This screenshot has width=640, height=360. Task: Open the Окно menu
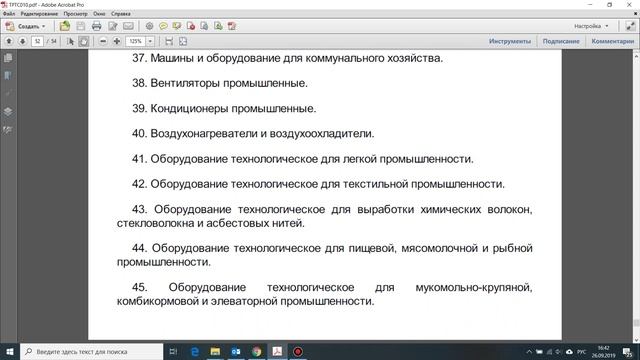click(x=99, y=14)
